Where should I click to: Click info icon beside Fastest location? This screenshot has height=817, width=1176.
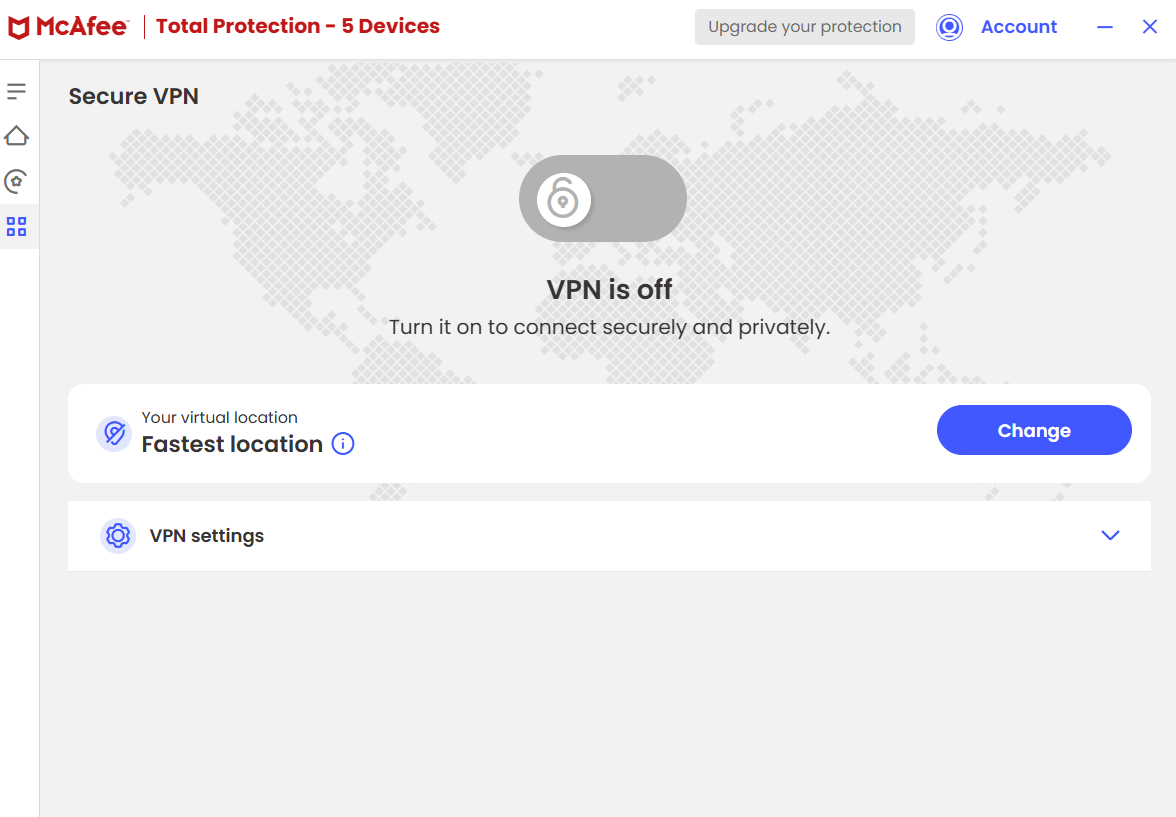point(343,444)
